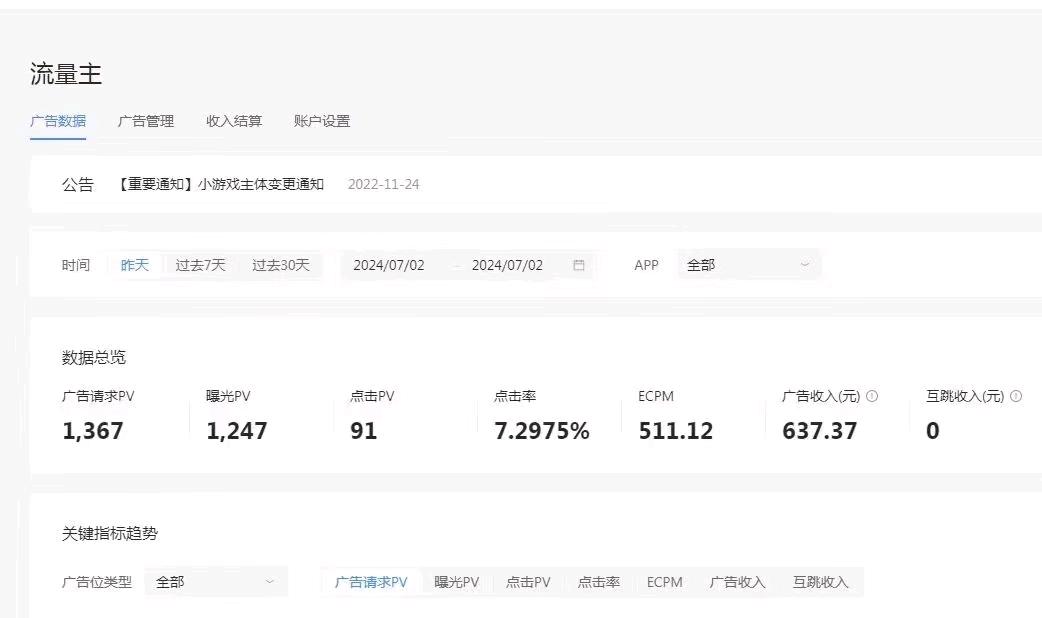1042x618 pixels.
Task: Click the 广告收入 value 637.37
Action: coord(819,431)
